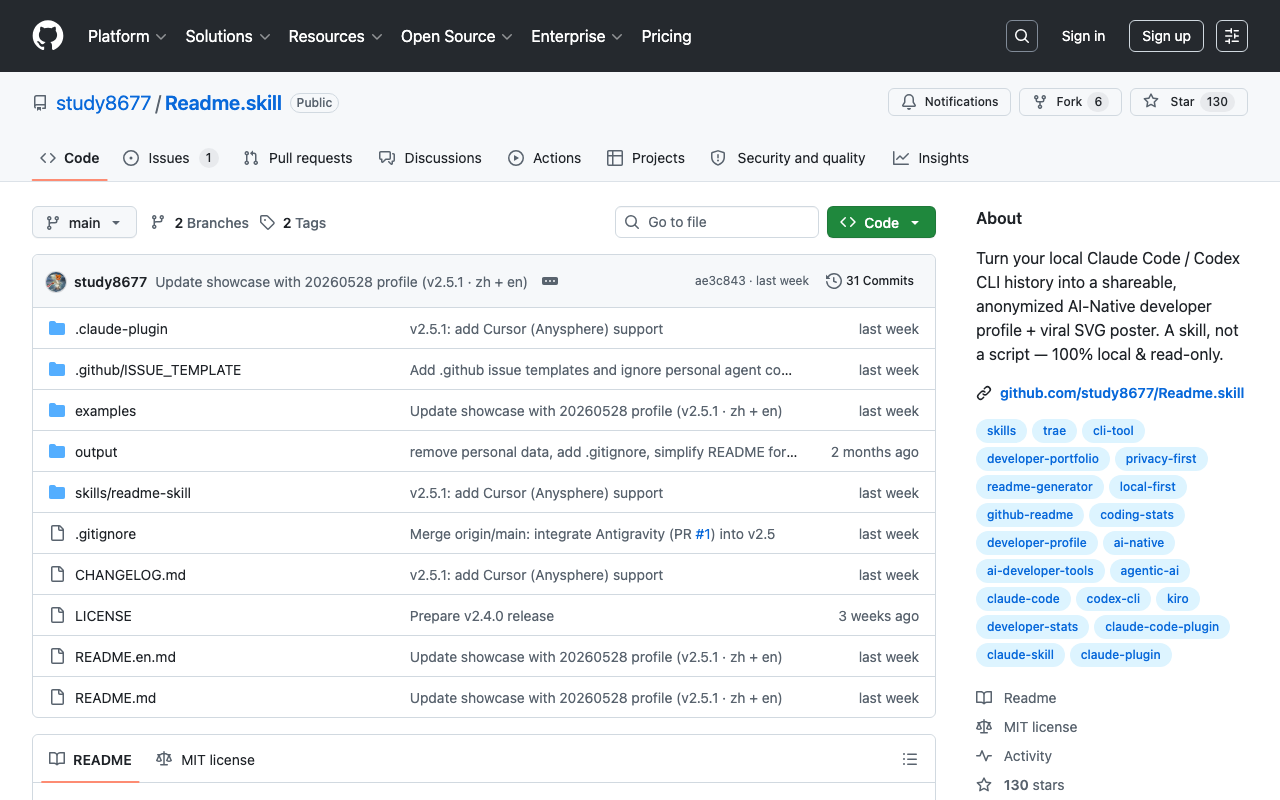The image size is (1280, 800).
Task: Expand the Open Source header menu
Action: [x=457, y=36]
